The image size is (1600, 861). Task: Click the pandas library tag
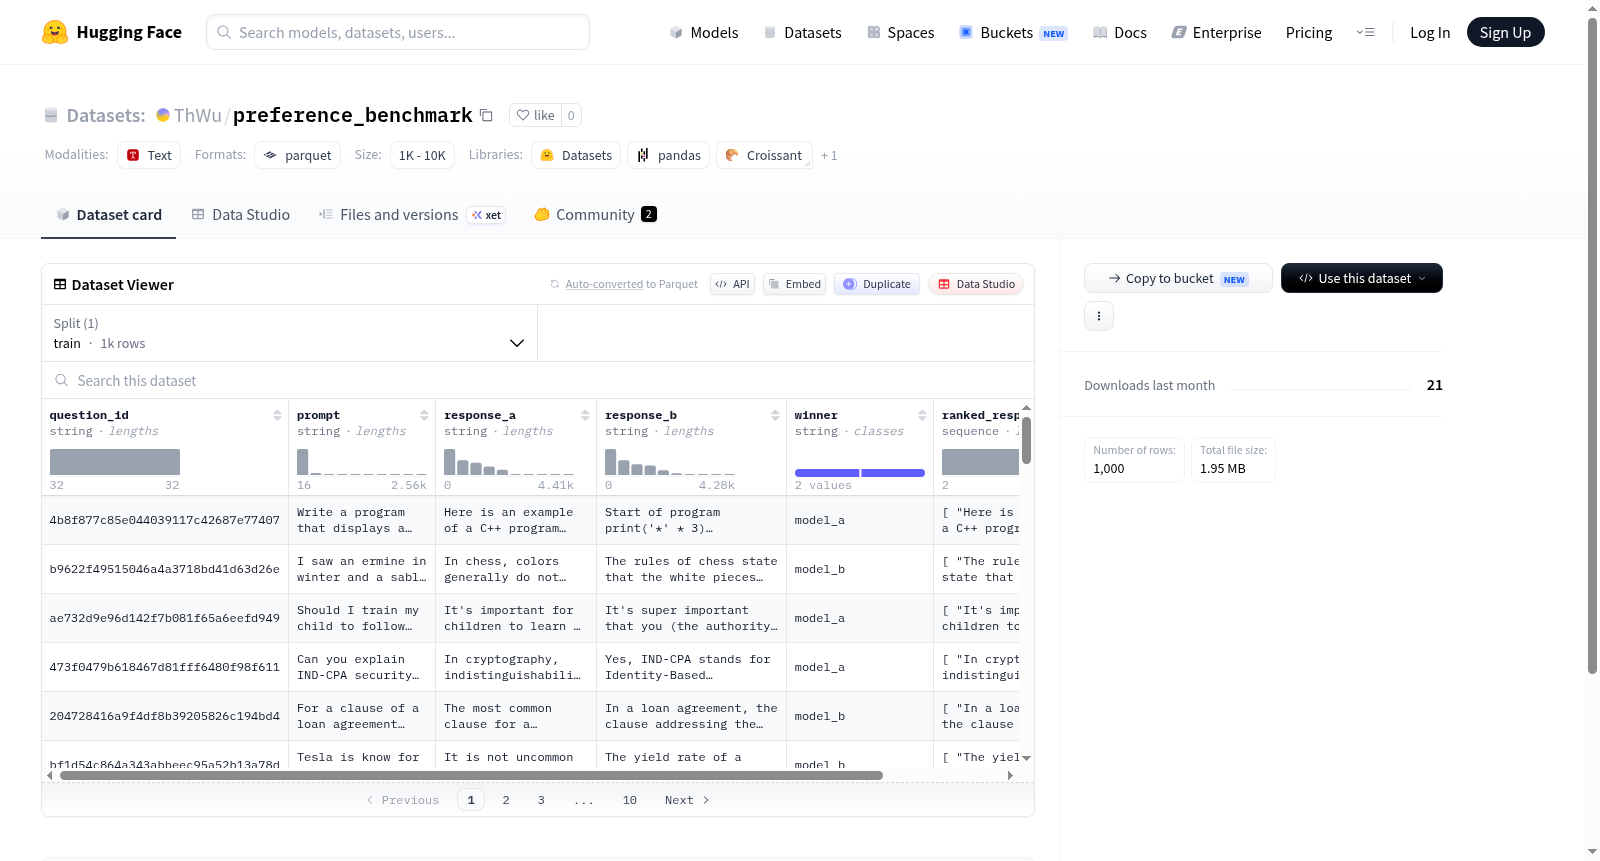coord(668,155)
